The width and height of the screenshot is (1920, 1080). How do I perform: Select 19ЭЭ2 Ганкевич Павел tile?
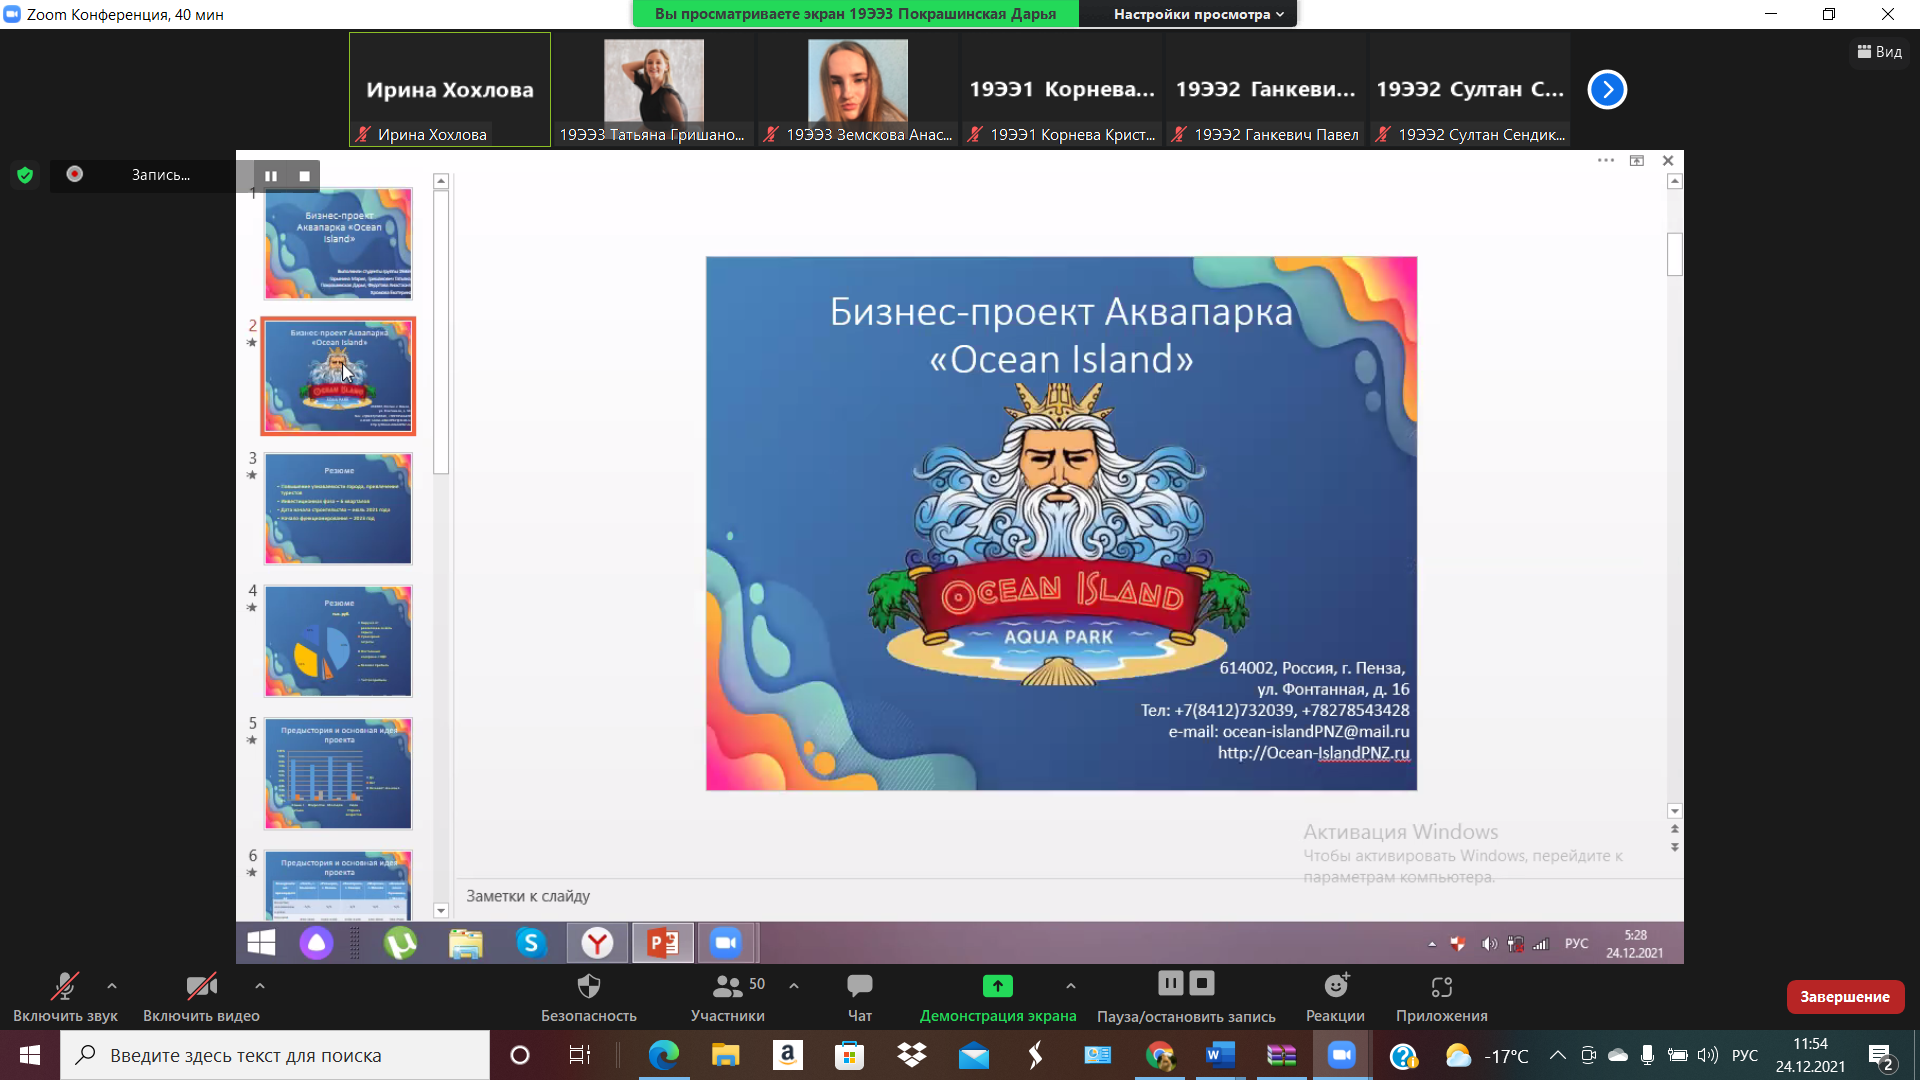point(1266,90)
